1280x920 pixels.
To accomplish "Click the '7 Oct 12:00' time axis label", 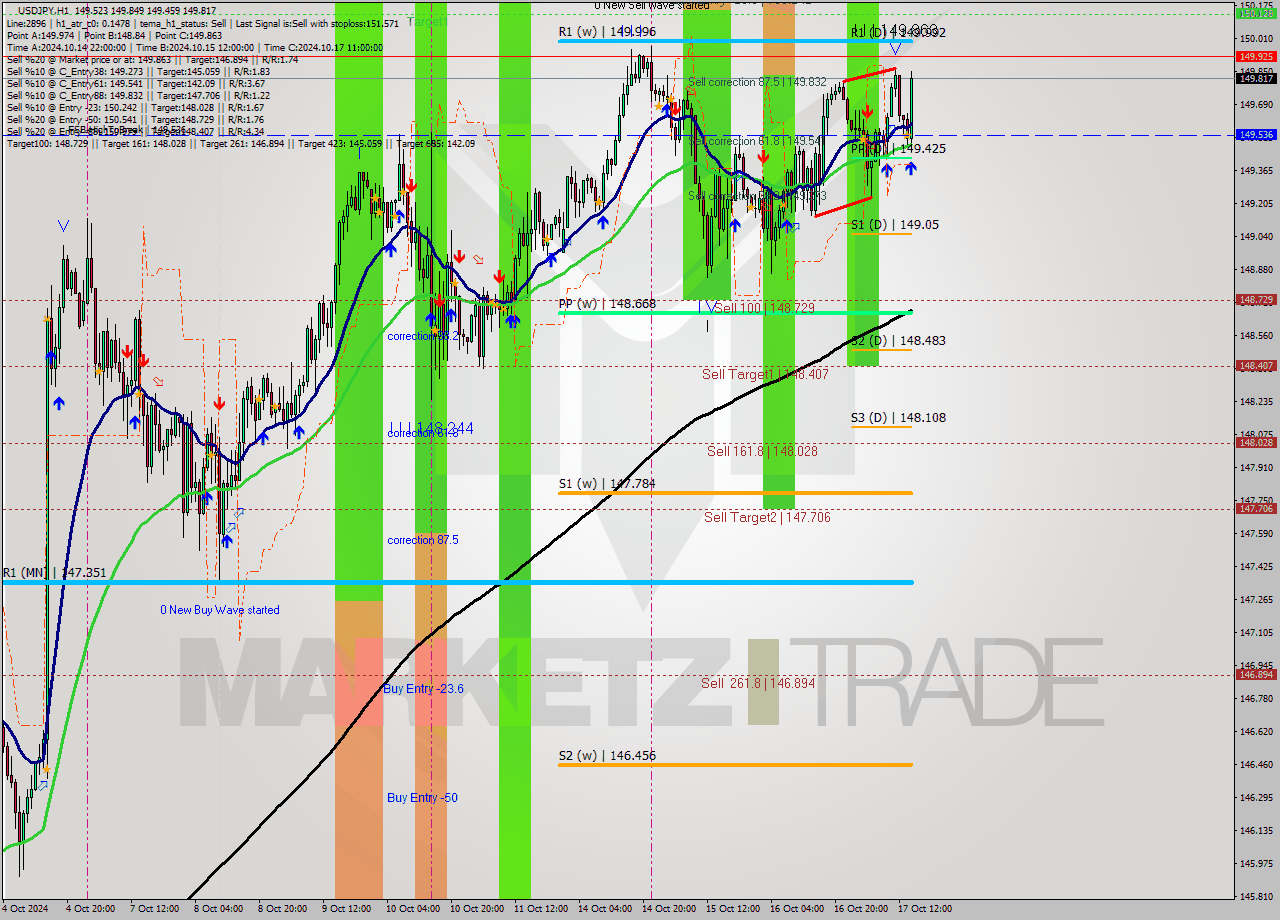I will pos(155,909).
